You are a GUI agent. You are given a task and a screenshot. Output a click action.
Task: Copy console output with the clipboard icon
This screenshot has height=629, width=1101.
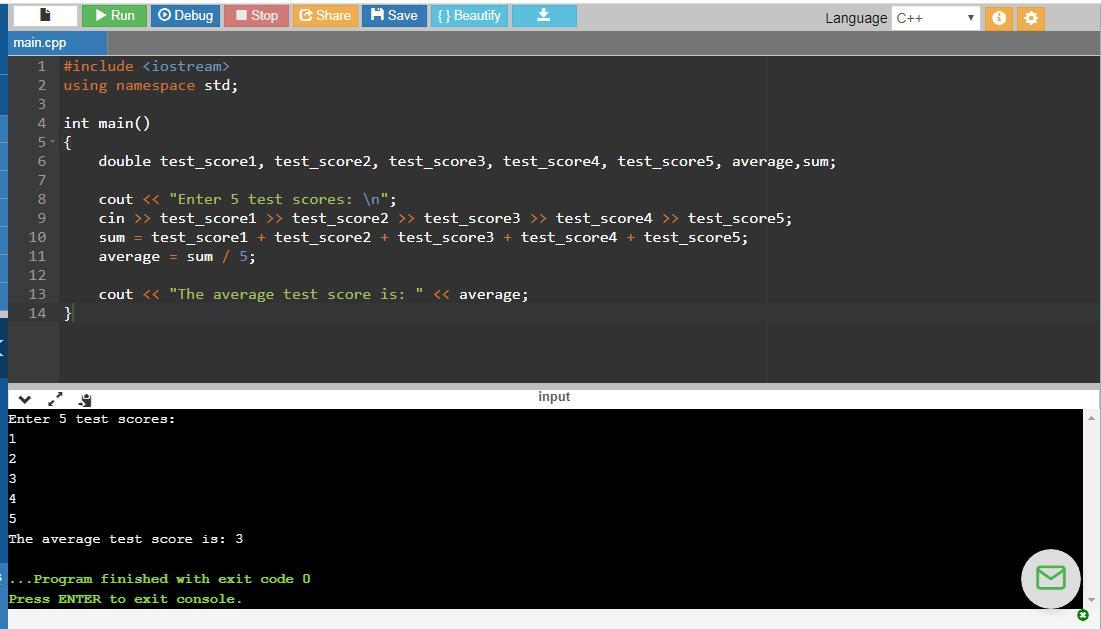[85, 400]
